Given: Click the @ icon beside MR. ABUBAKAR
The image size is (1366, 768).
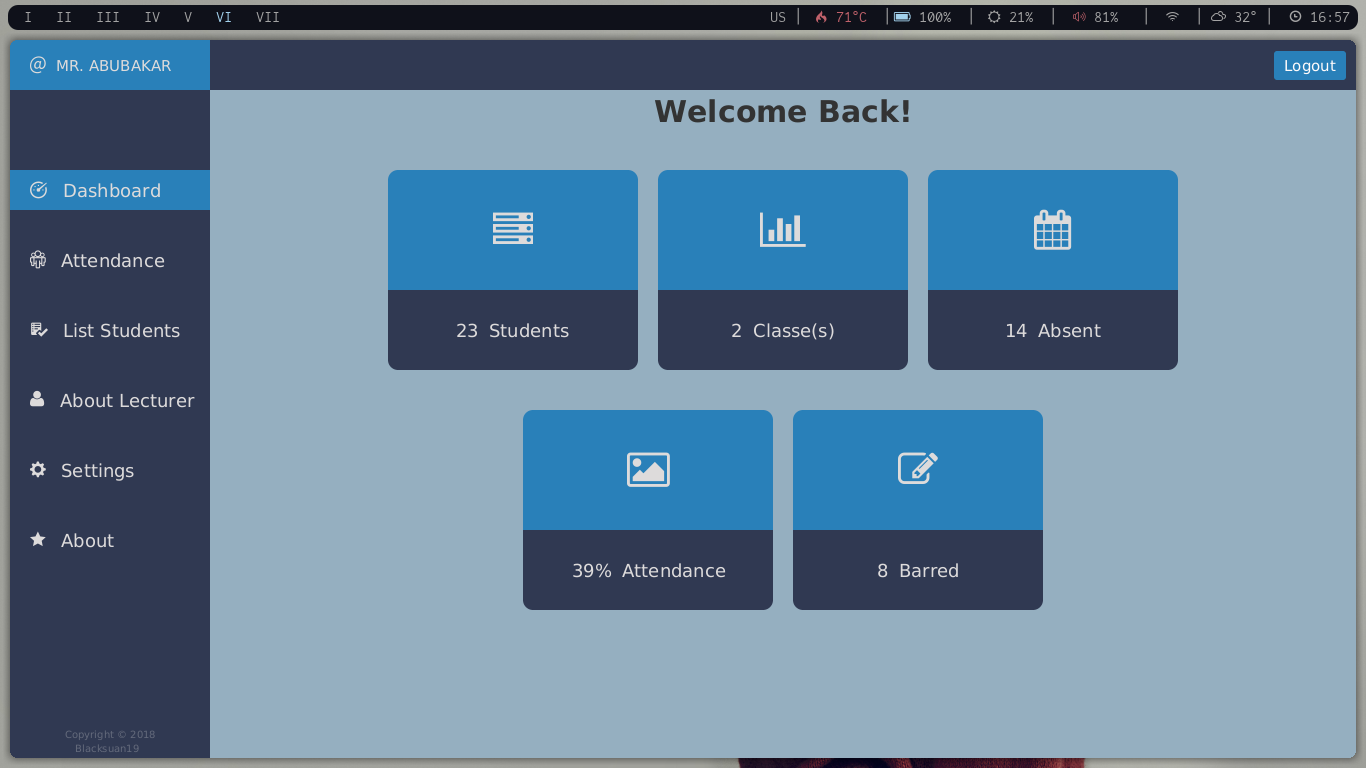Looking at the screenshot, I should (x=38, y=64).
